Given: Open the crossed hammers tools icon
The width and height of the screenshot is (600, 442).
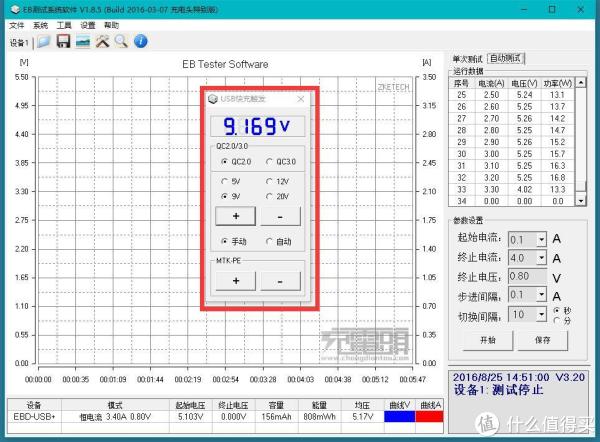Looking at the screenshot, I should [x=102, y=41].
